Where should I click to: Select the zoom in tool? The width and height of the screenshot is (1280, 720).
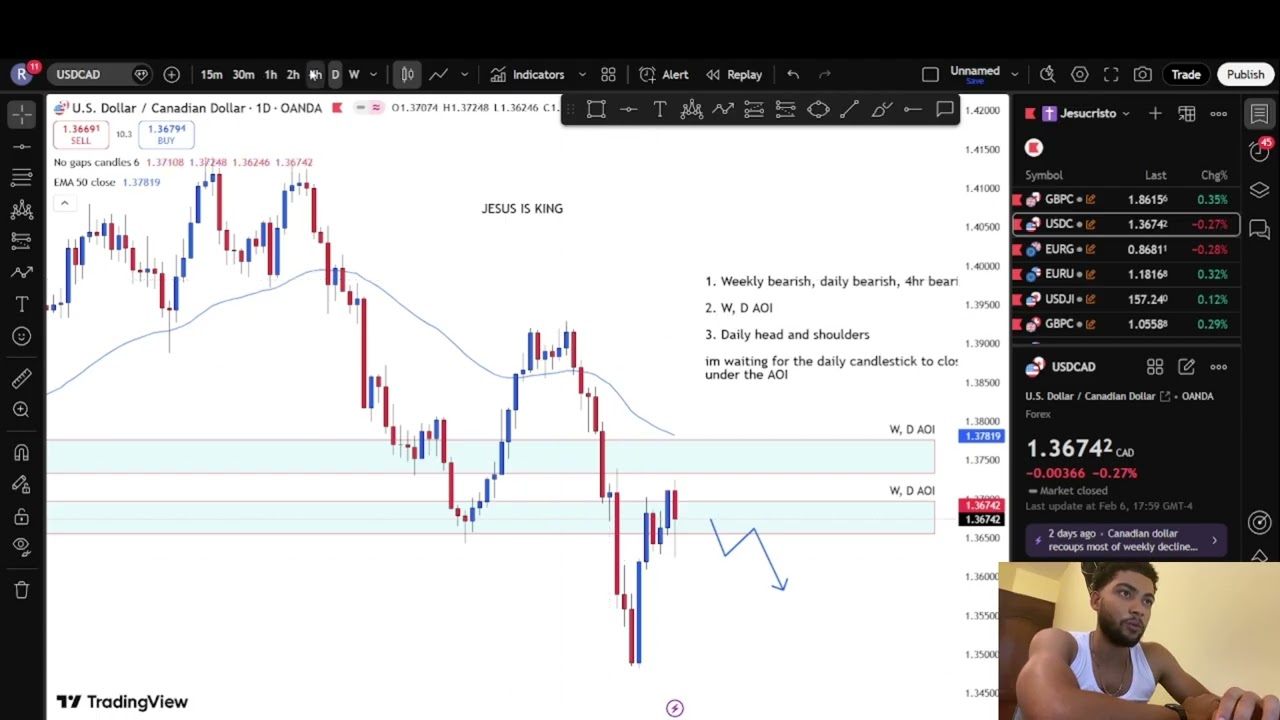pos(22,410)
